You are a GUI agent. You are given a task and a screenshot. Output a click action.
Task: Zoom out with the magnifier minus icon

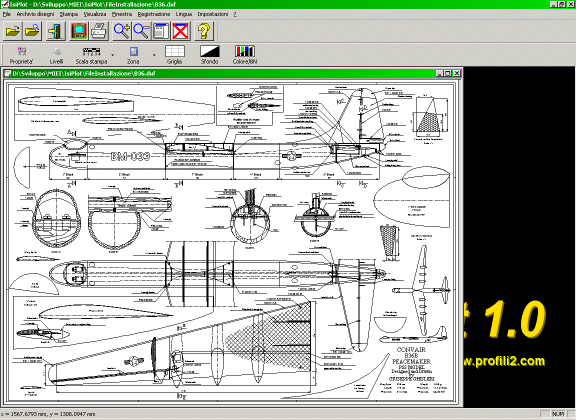(x=141, y=31)
